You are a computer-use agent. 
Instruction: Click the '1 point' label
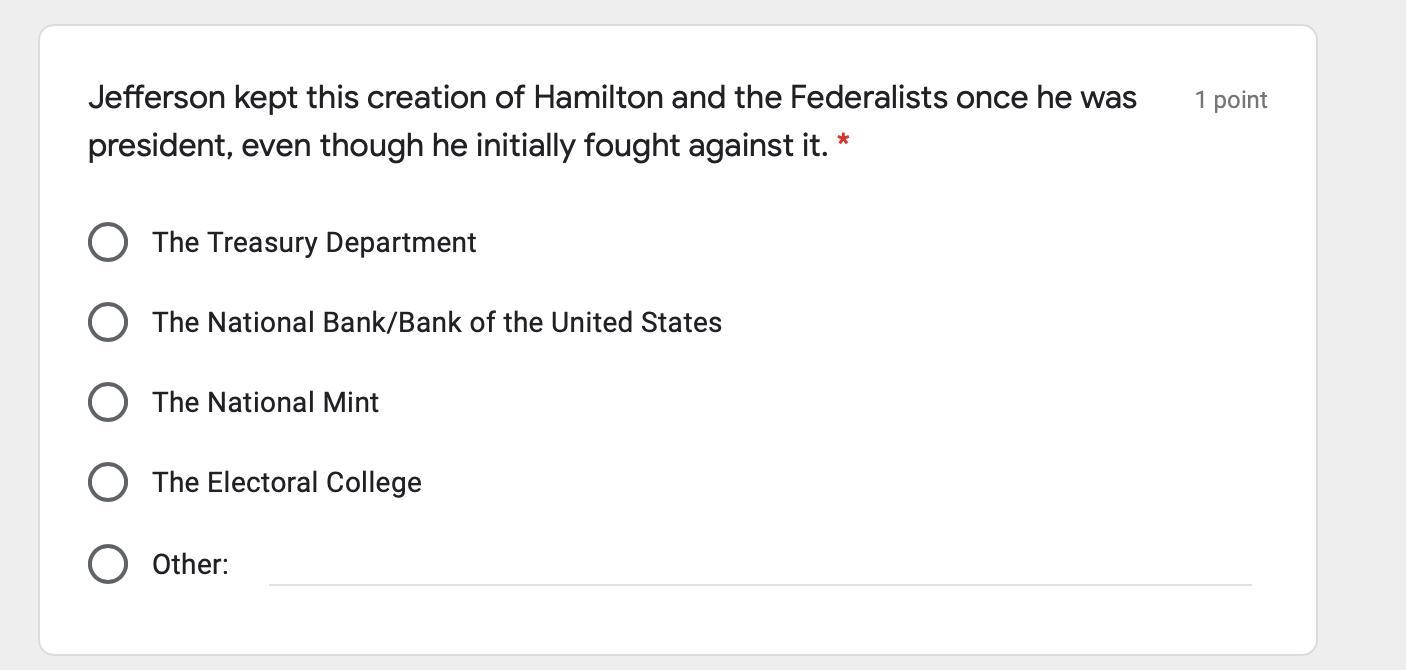[x=1231, y=100]
